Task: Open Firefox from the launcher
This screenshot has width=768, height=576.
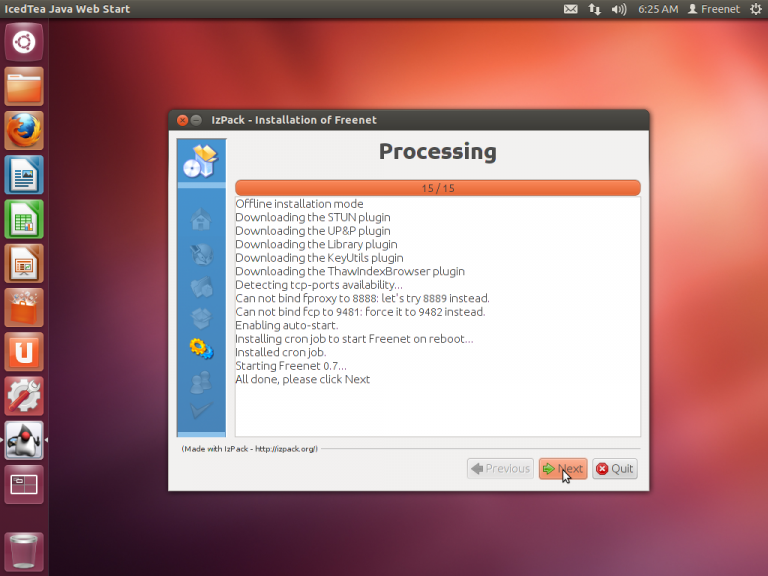Action: pos(24,130)
